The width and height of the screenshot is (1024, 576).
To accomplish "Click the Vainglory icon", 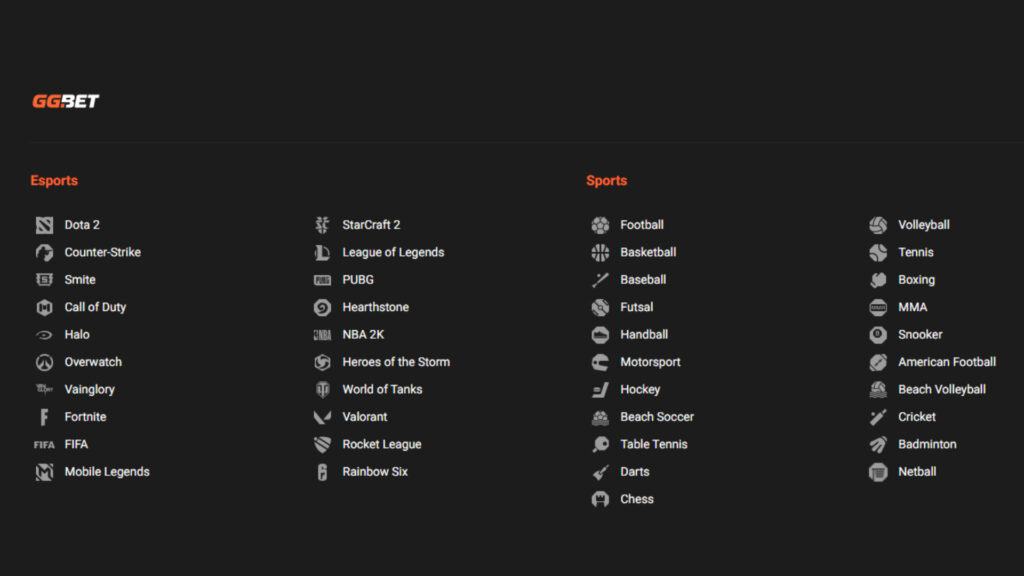I will point(44,390).
